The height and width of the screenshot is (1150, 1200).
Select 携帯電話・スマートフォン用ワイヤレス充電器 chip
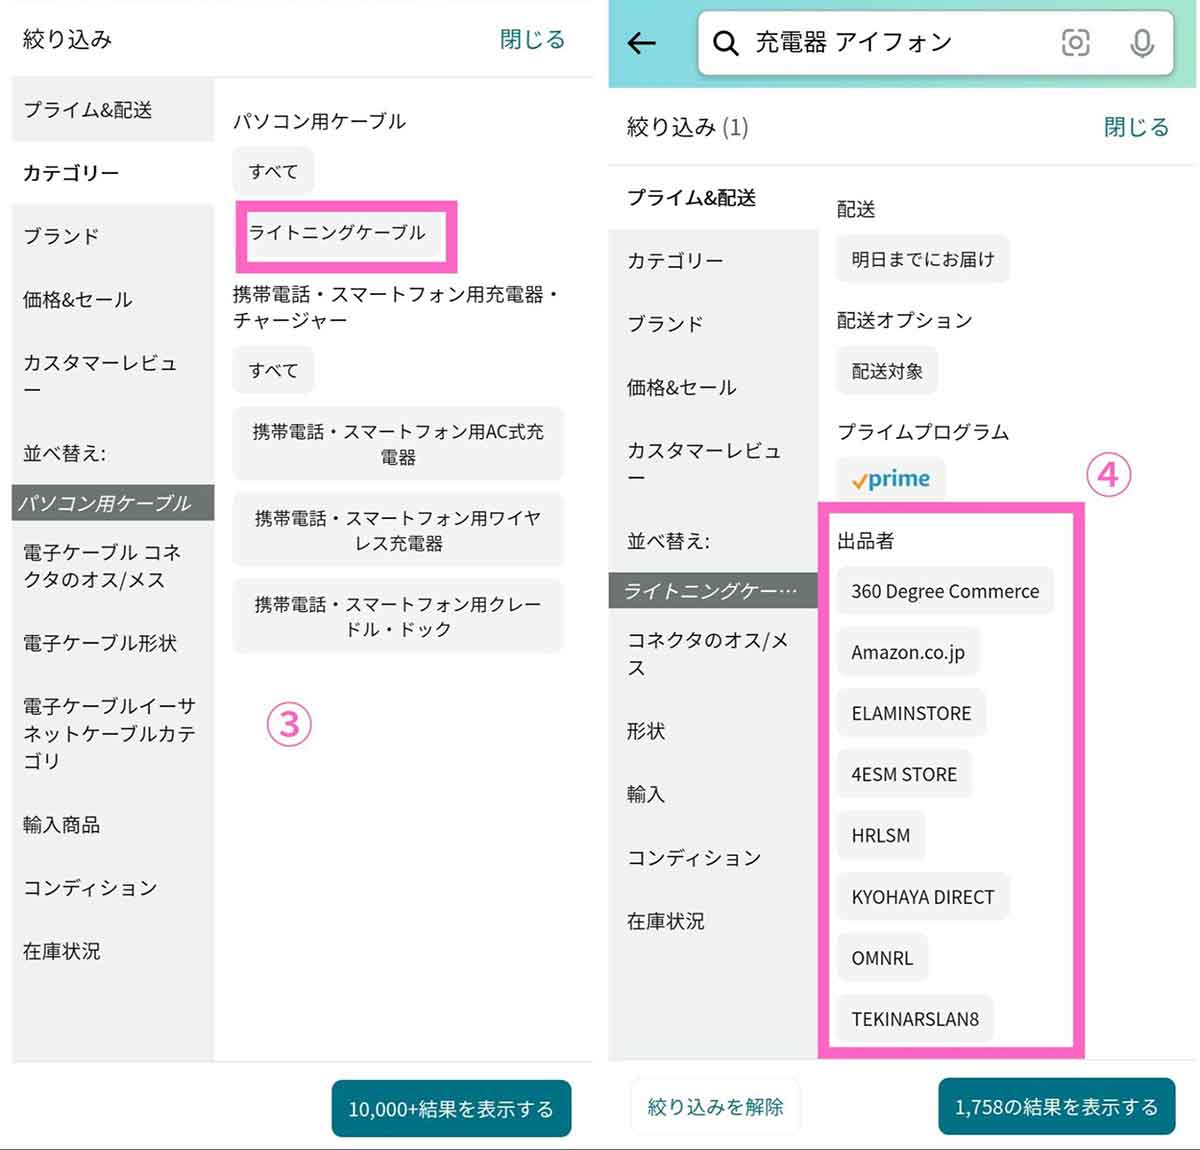(x=398, y=530)
